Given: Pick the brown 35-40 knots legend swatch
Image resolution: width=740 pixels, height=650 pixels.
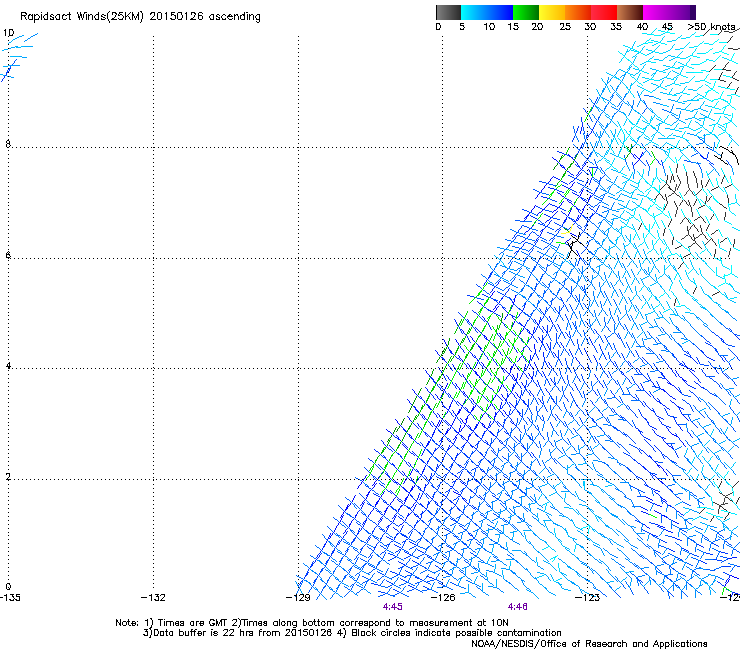Looking at the screenshot, I should [x=630, y=12].
